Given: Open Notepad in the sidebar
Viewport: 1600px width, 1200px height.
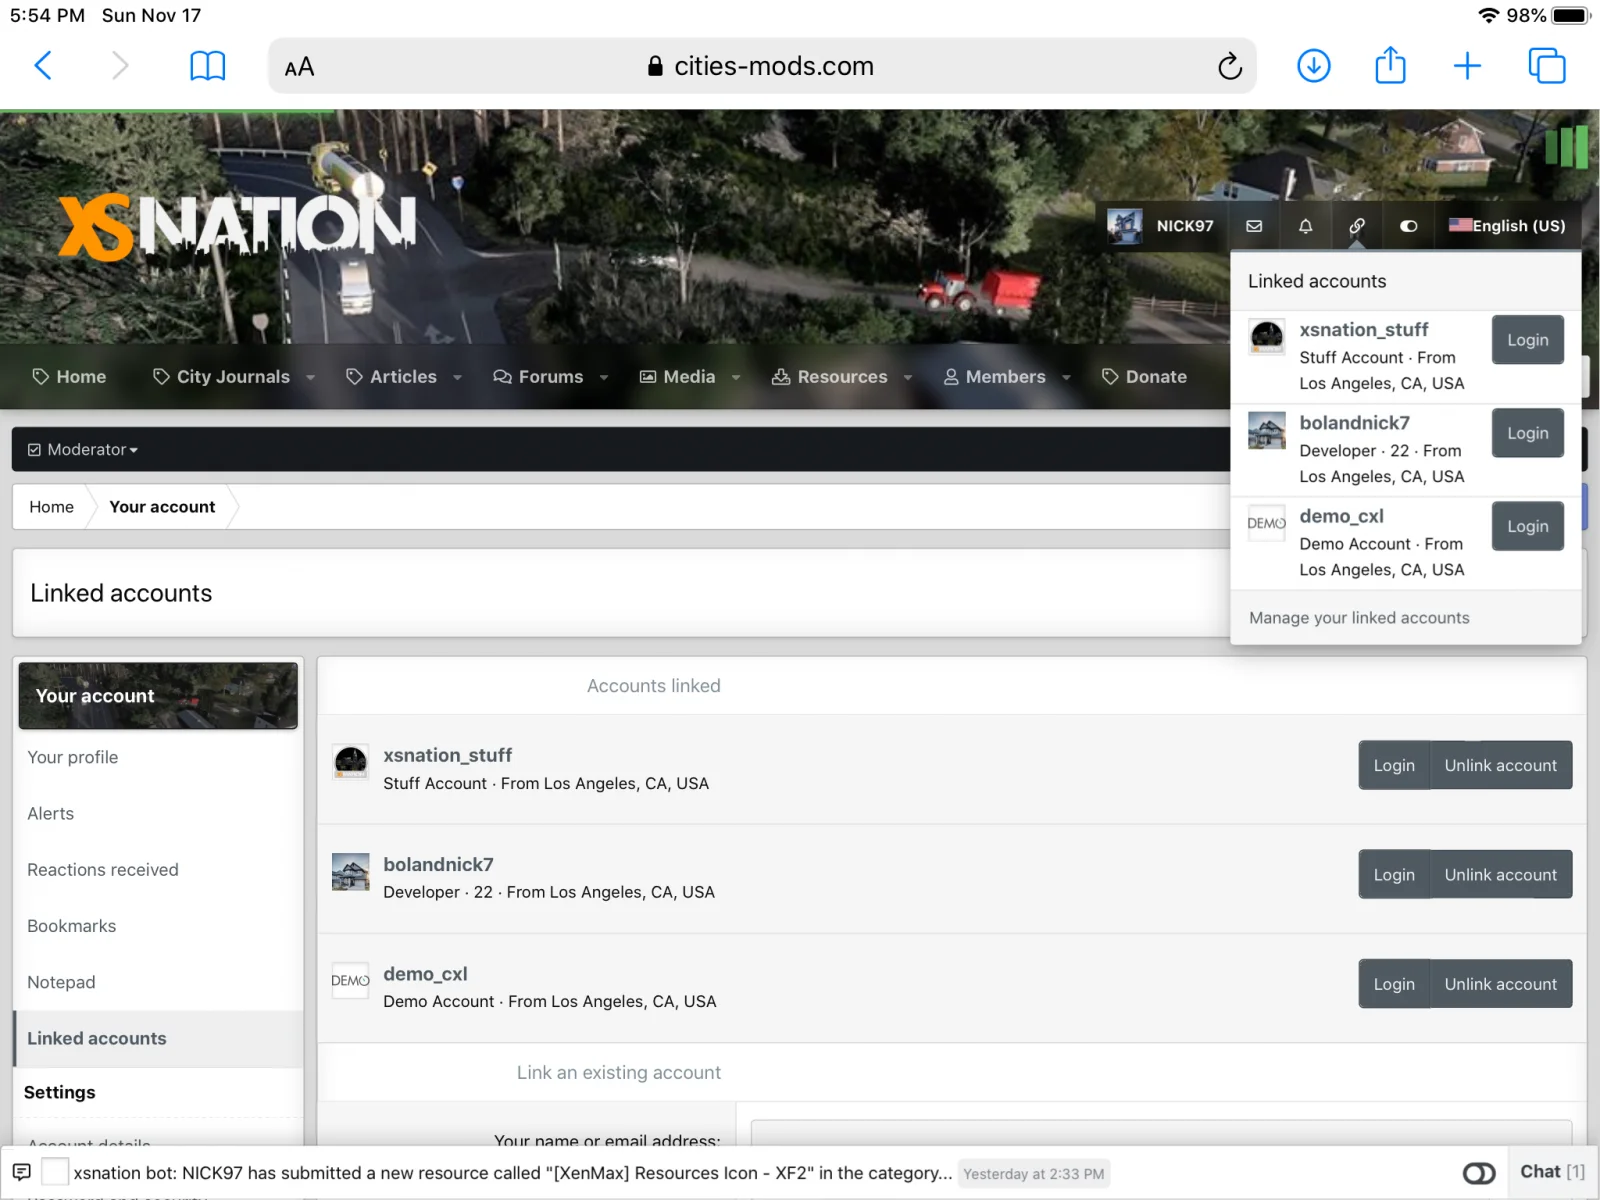Looking at the screenshot, I should (158, 982).
